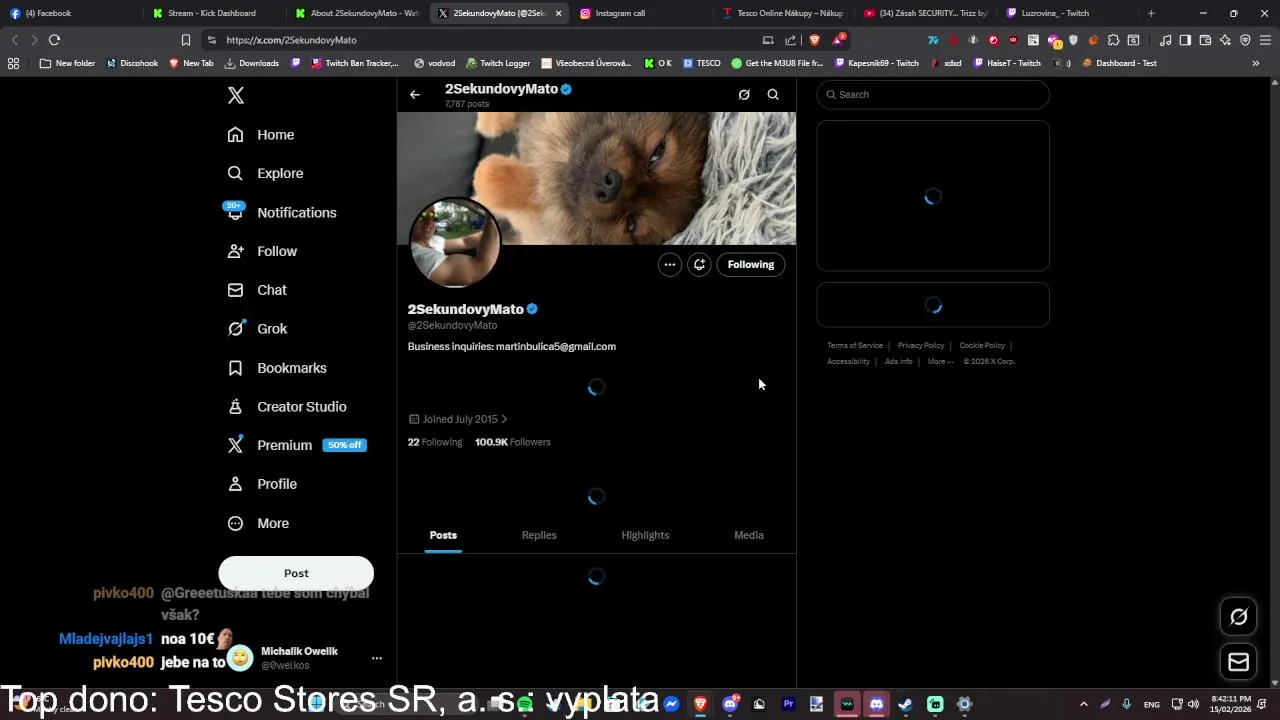The width and height of the screenshot is (1280, 720).
Task: Open Bookmarks in X sidebar
Action: [277, 368]
